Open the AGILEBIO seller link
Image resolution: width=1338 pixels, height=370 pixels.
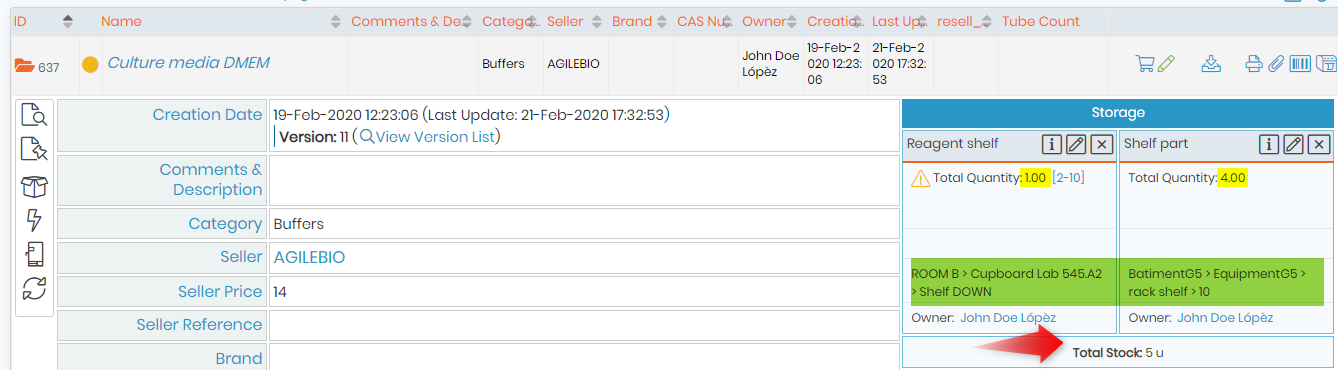pyautogui.click(x=309, y=257)
